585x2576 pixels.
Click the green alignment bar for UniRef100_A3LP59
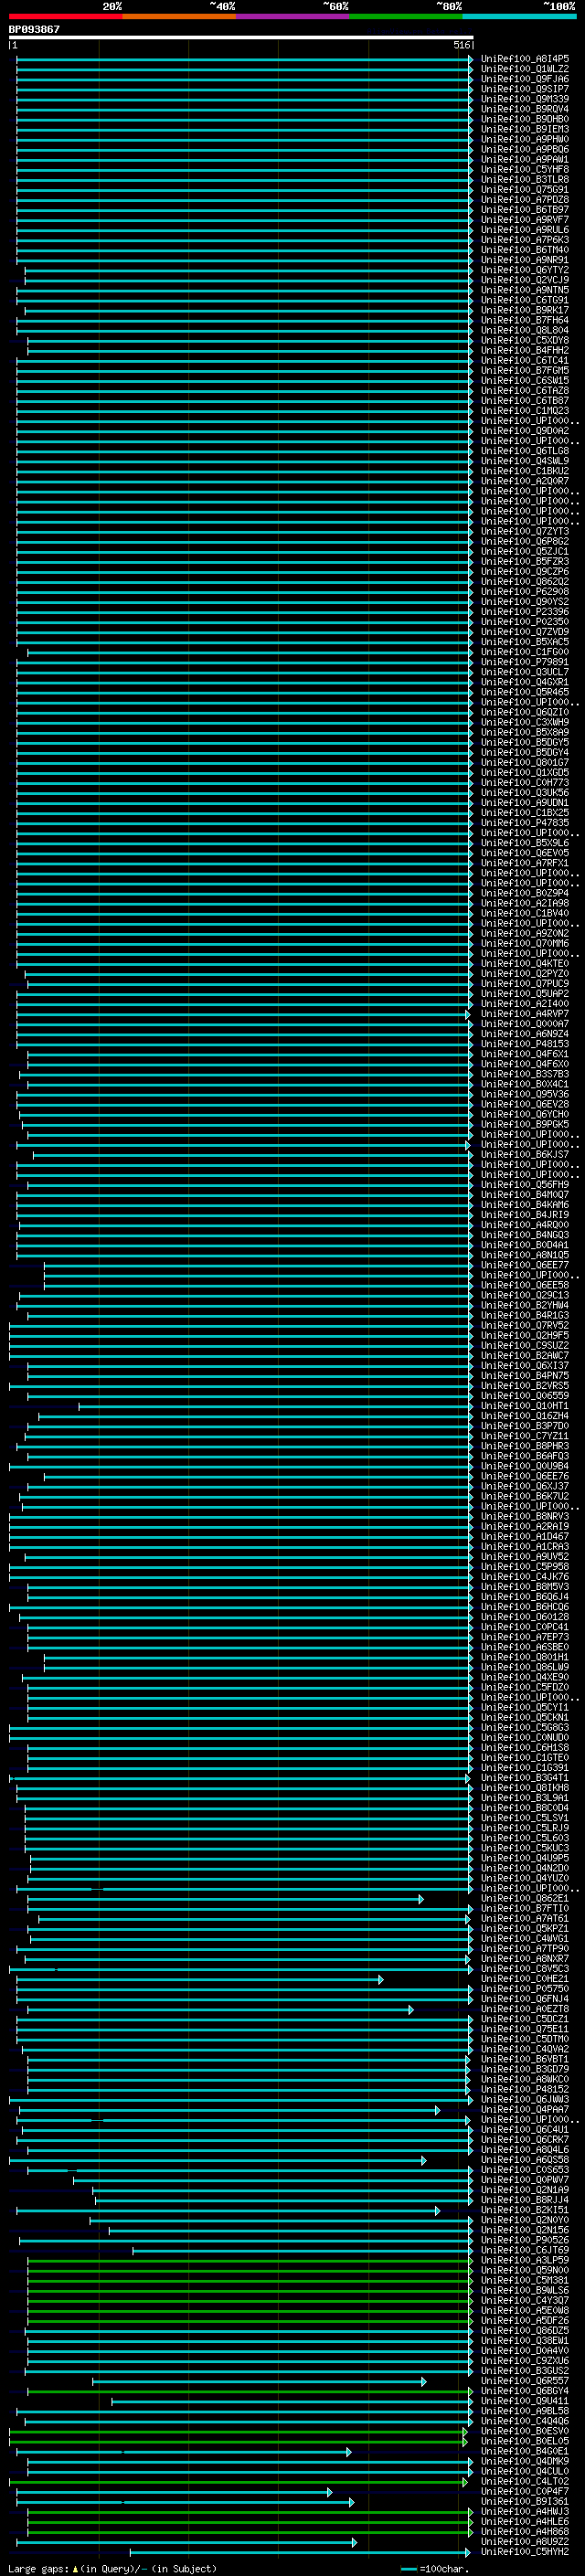point(249,2260)
